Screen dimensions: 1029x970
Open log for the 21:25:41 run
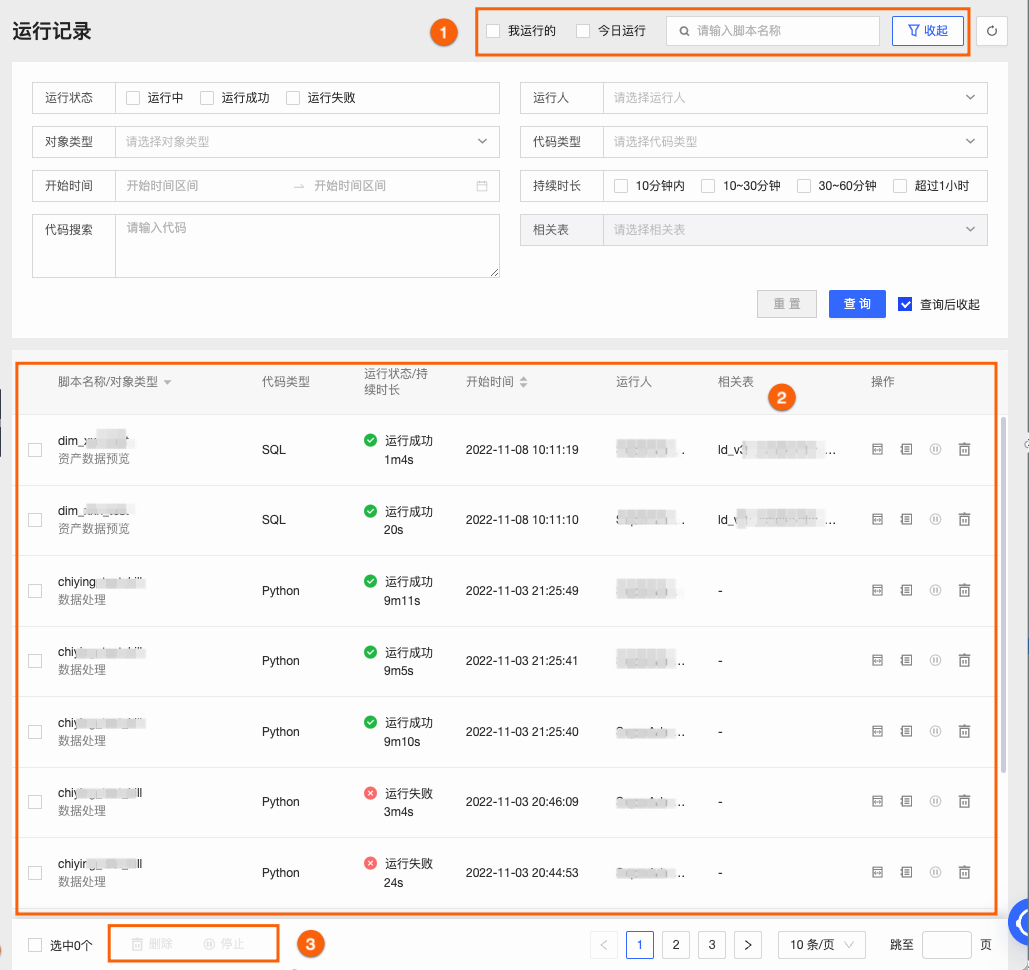coord(906,661)
